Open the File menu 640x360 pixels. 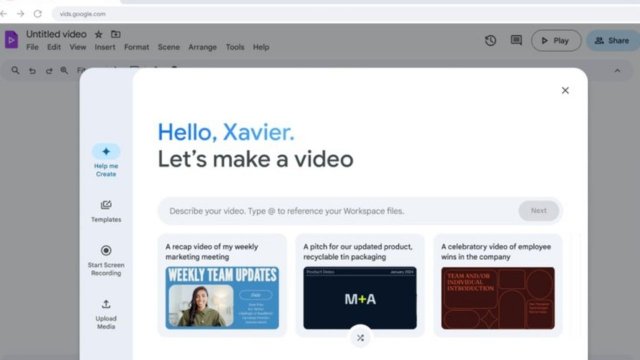click(x=32, y=47)
